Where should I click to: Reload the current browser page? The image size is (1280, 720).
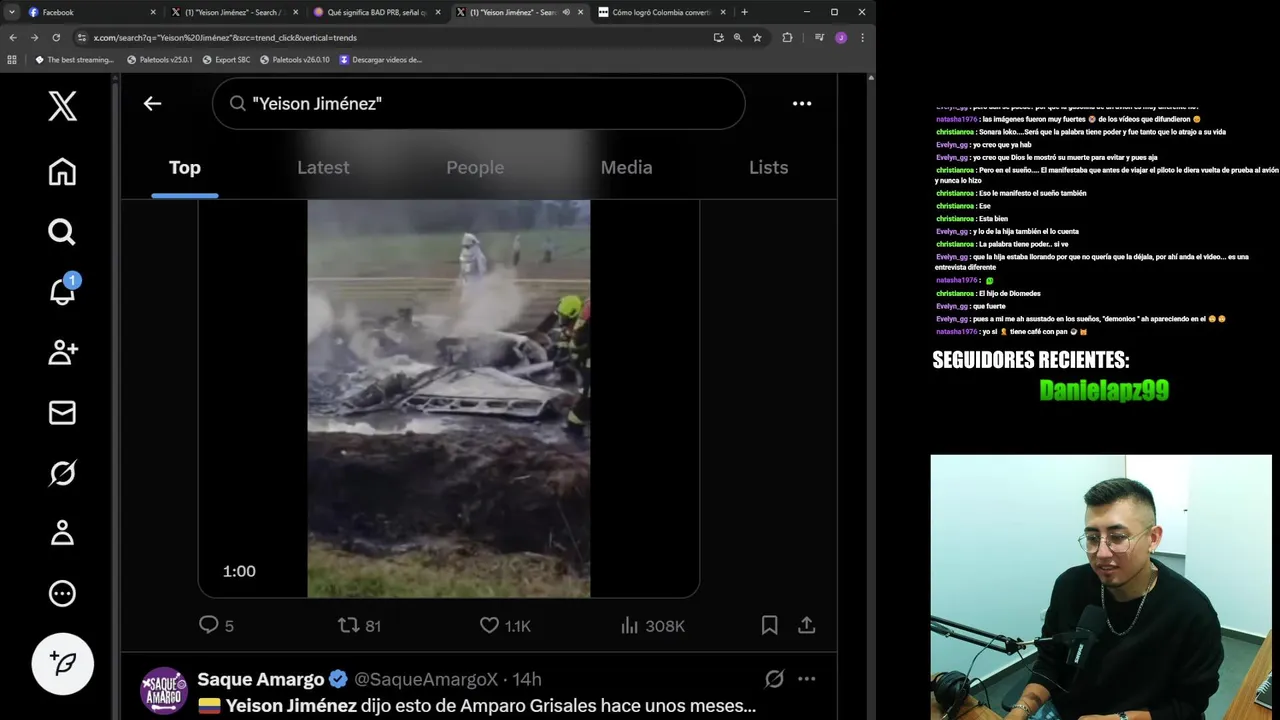56,37
